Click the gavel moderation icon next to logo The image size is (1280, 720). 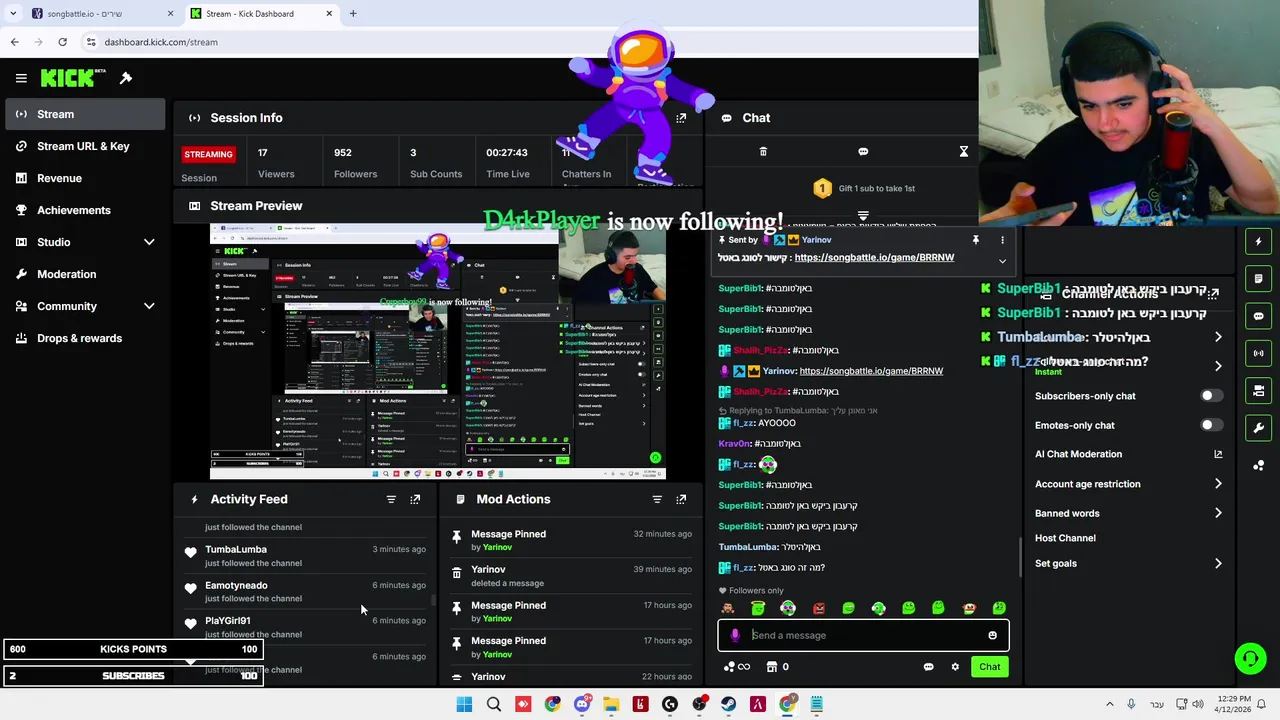pyautogui.click(x=126, y=78)
